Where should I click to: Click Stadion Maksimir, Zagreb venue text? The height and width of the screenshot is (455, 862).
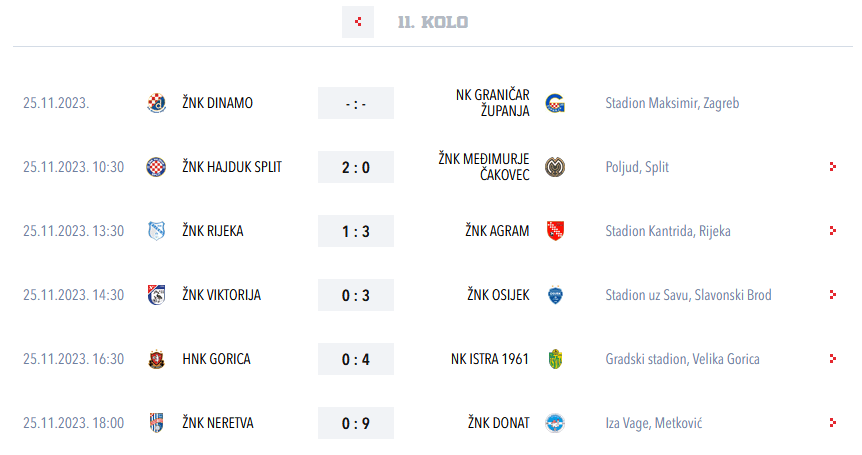pos(672,103)
